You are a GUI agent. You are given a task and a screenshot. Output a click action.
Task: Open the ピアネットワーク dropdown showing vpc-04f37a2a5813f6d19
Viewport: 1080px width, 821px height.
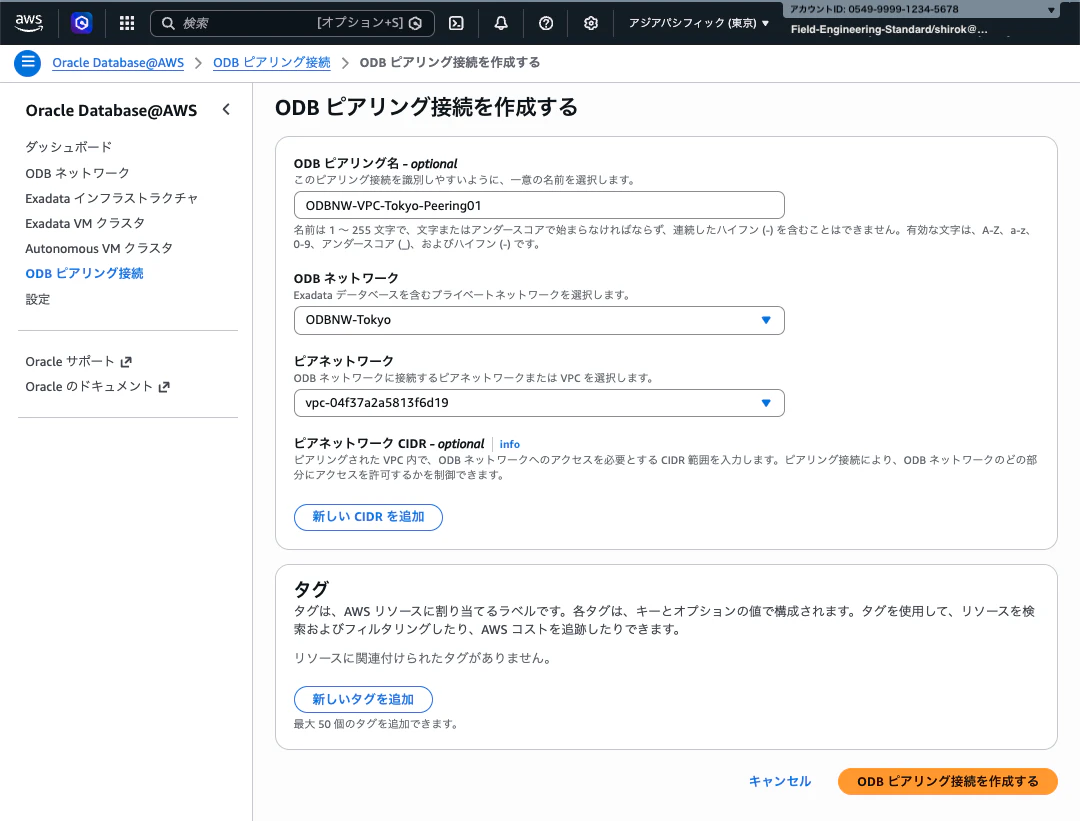click(539, 403)
